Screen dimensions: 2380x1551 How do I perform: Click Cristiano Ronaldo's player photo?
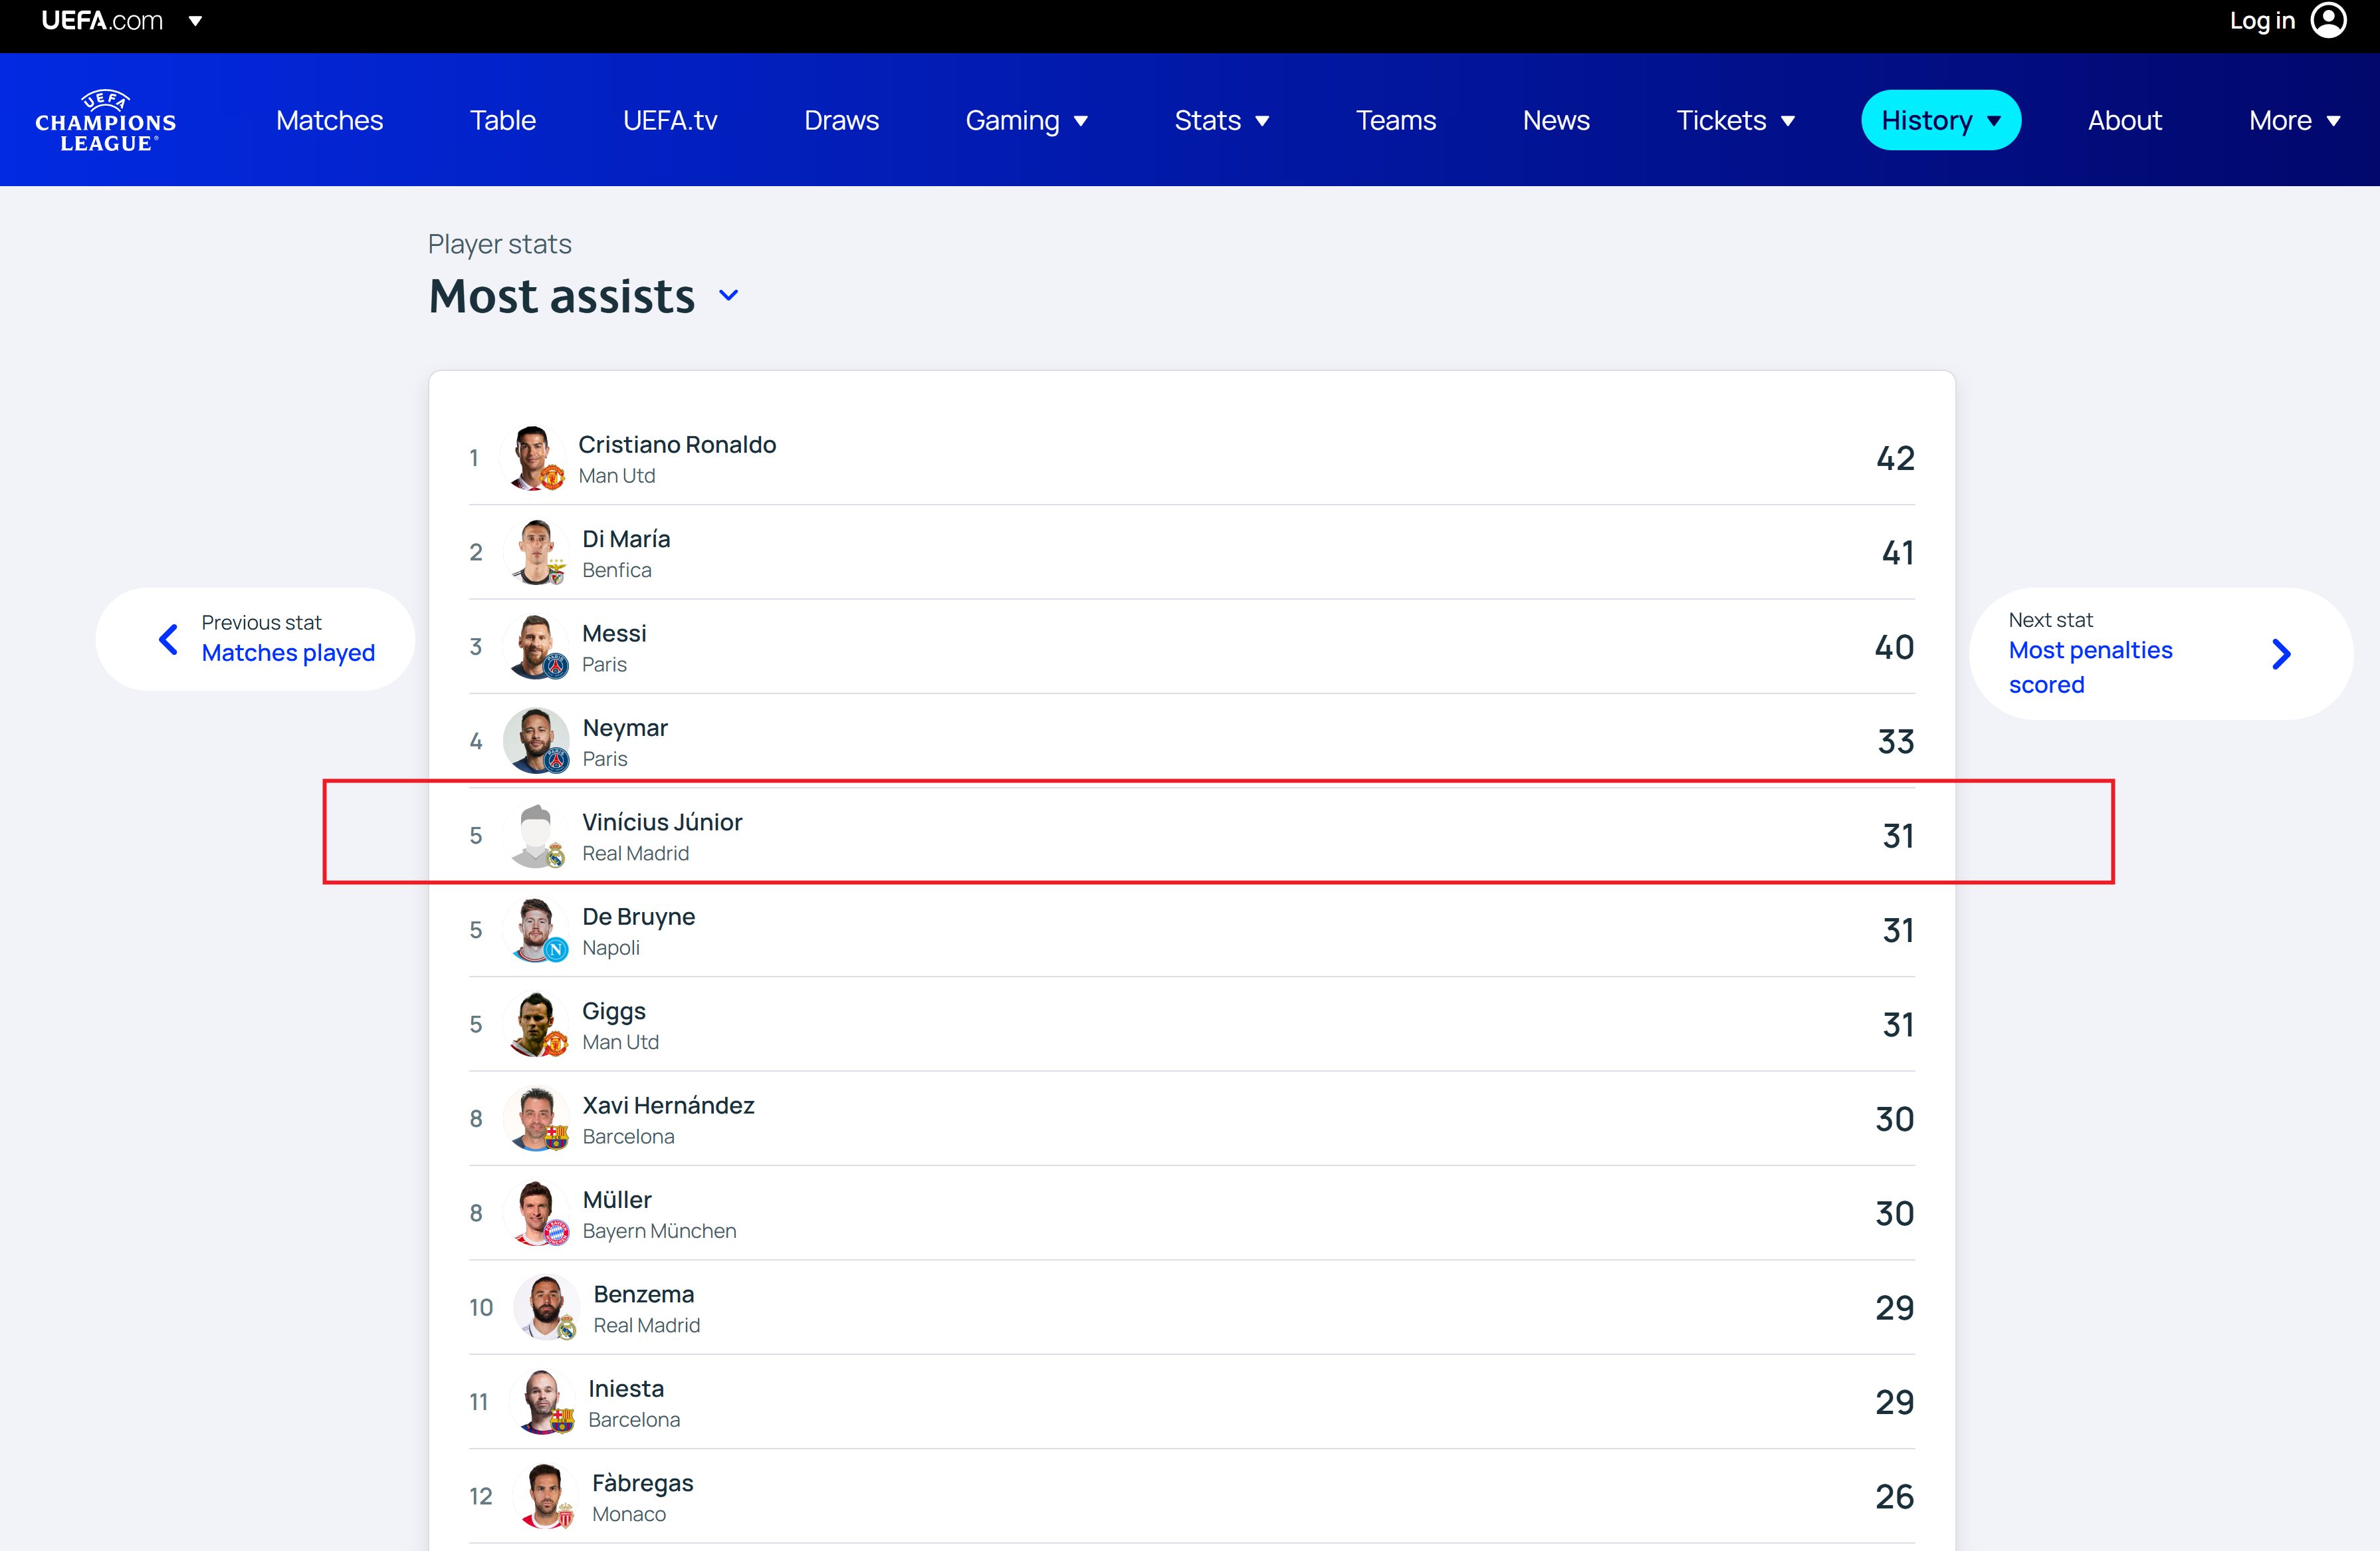(x=533, y=458)
